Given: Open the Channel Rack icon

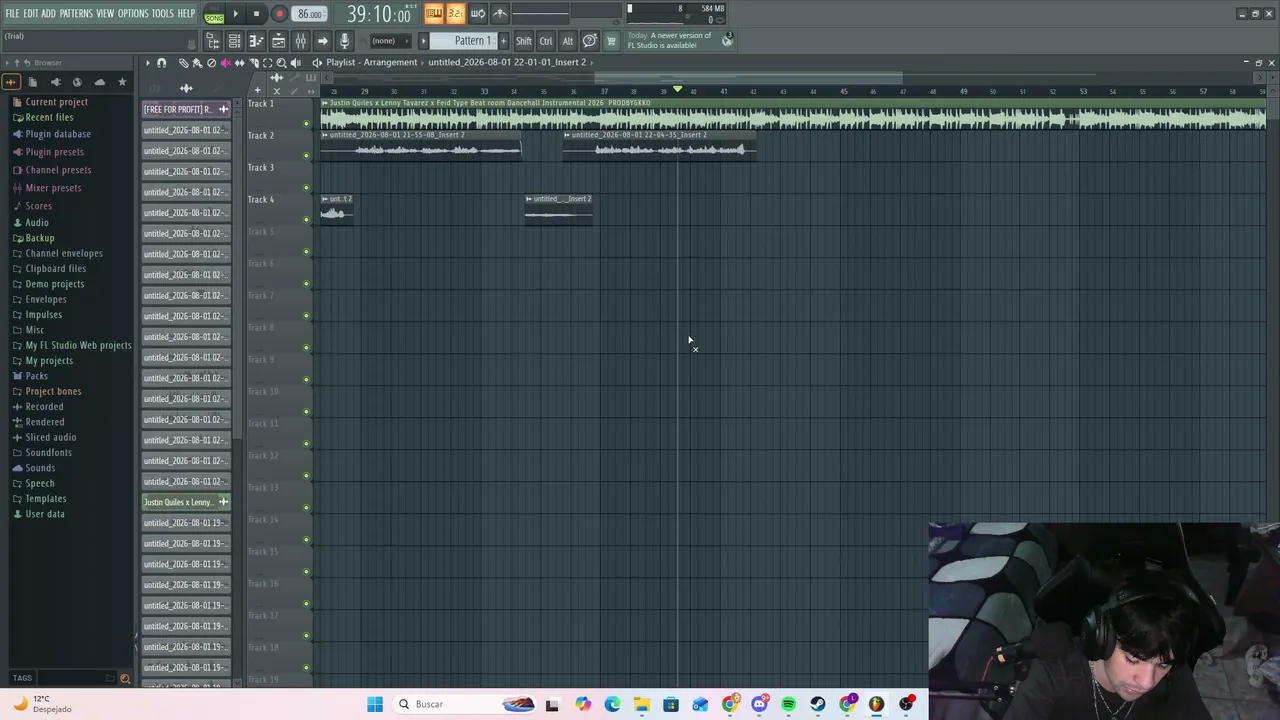Looking at the screenshot, I should [234, 41].
